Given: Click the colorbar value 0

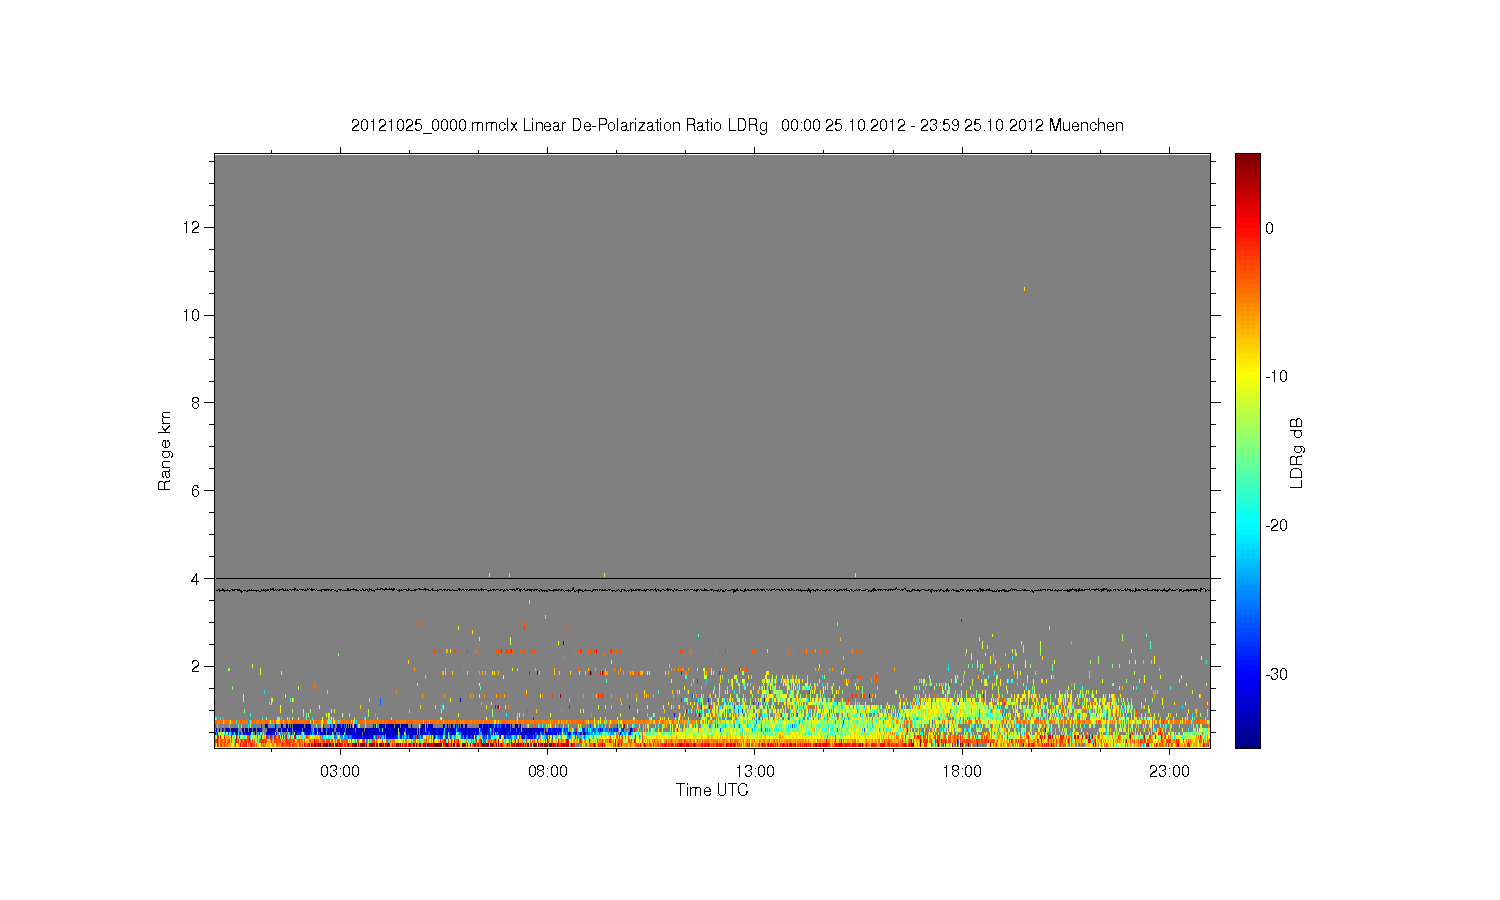Looking at the screenshot, I should (1269, 228).
